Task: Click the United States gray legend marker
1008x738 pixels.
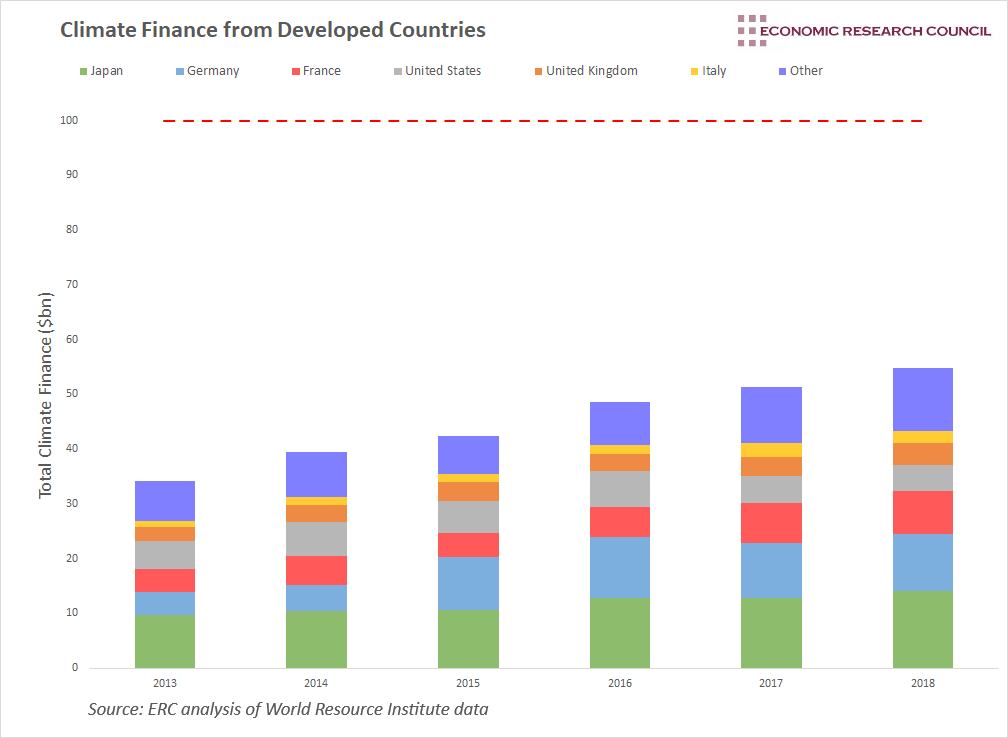Action: (x=397, y=71)
